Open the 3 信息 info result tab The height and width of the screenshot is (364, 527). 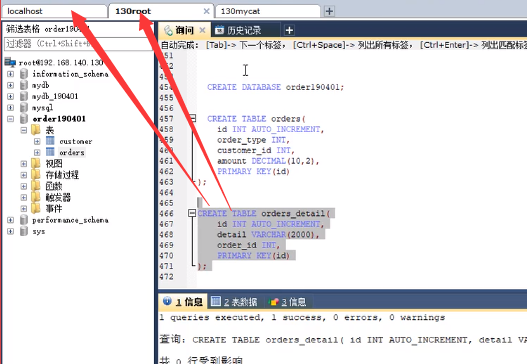point(287,301)
